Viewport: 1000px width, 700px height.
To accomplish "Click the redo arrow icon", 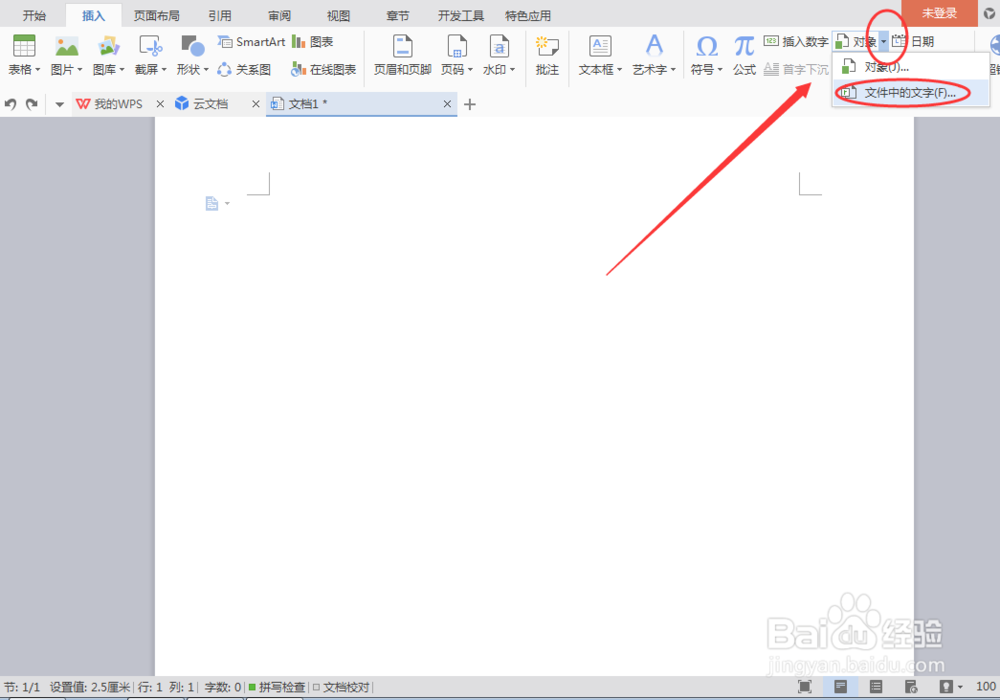I will click(31, 104).
